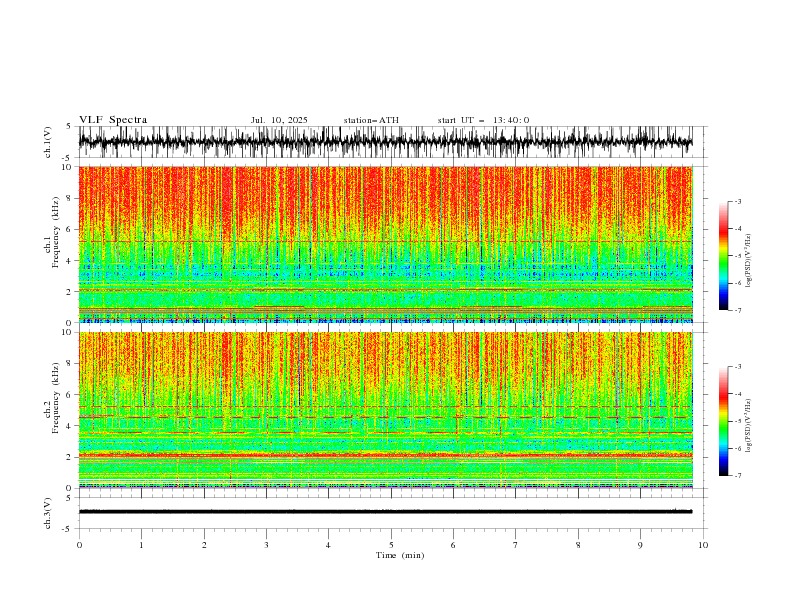Click the flat ch.3 voltage trace

(x=385, y=512)
